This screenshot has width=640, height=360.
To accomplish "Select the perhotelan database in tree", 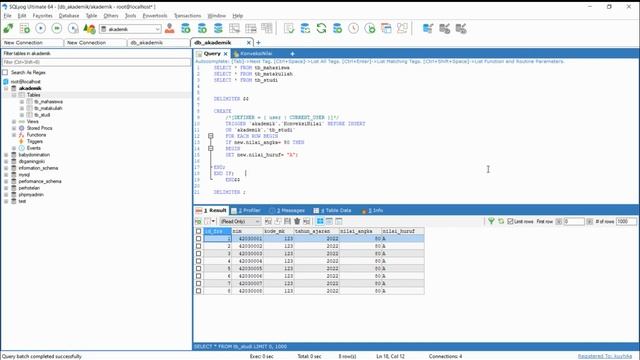I will tap(29, 188).
